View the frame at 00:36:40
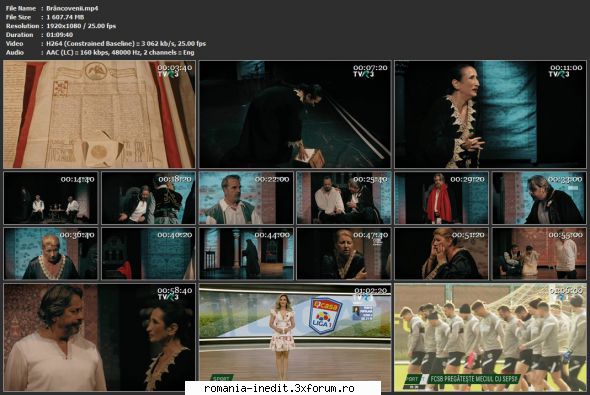The image size is (590, 395). (x=51, y=254)
